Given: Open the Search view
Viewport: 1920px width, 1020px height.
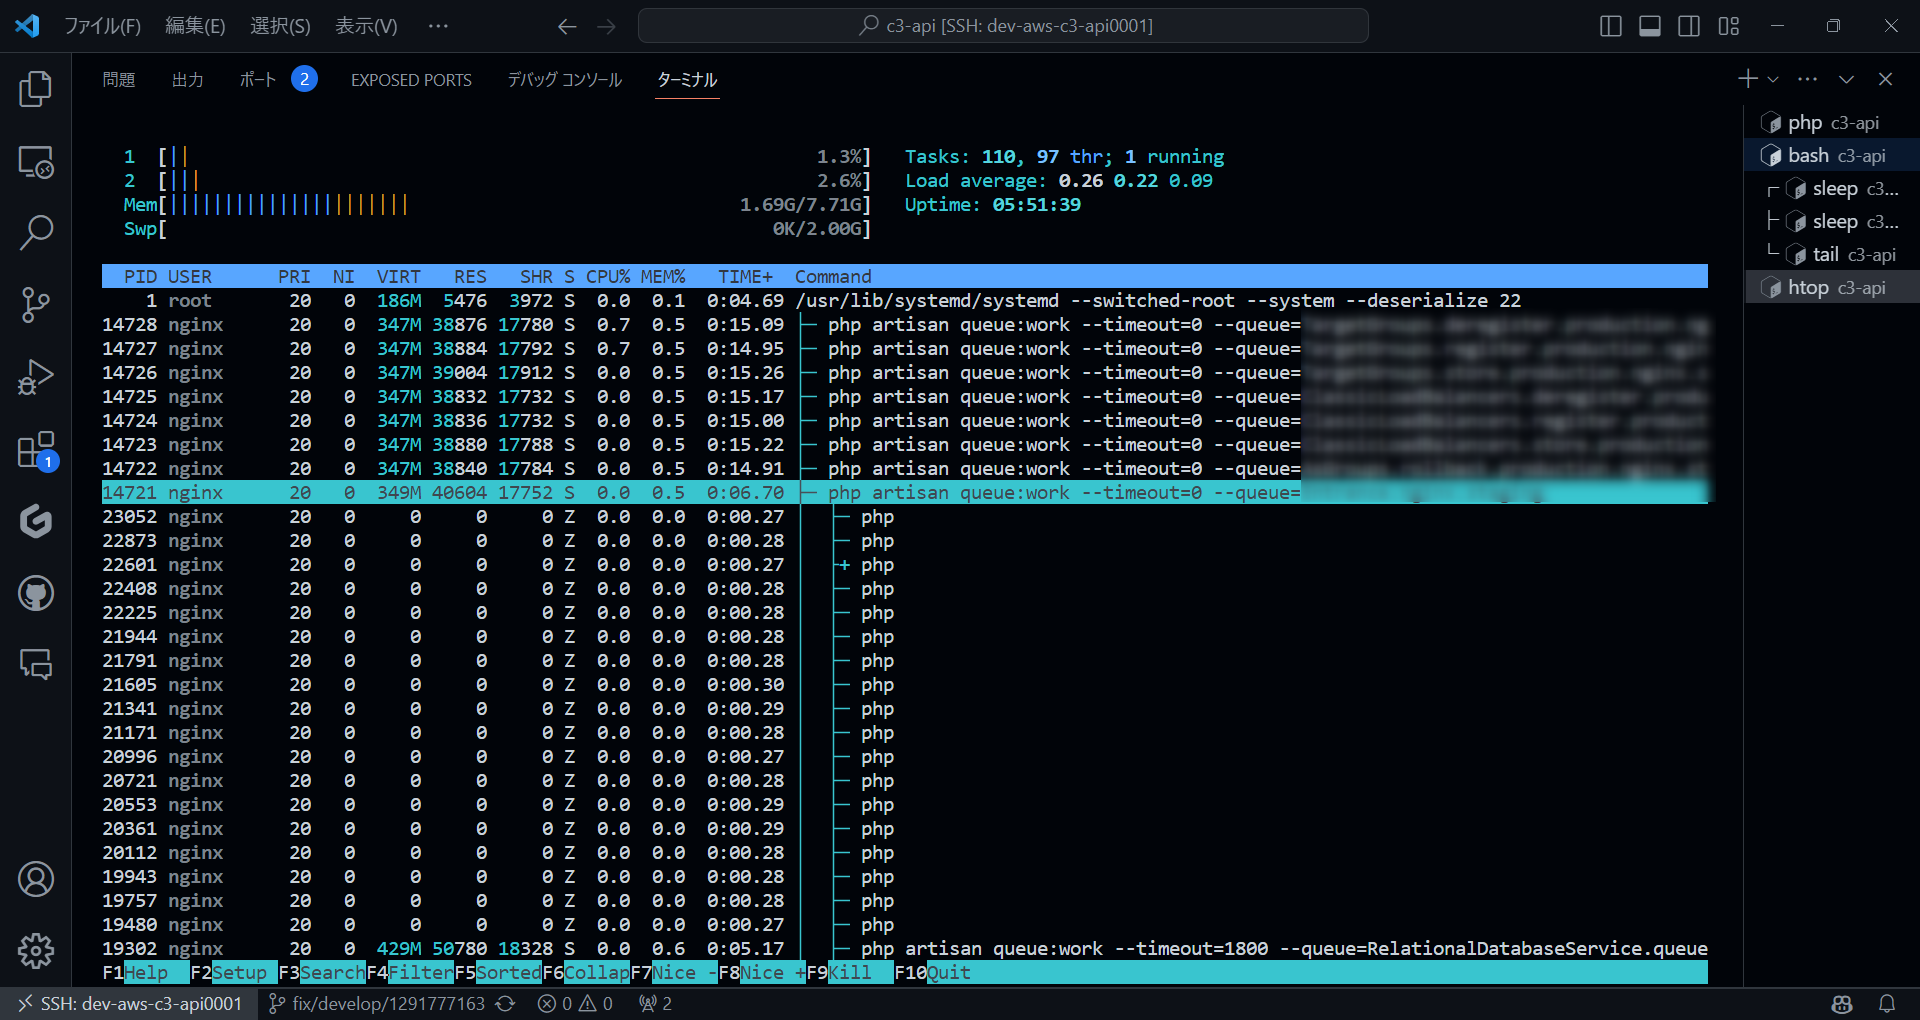Looking at the screenshot, I should tap(36, 232).
